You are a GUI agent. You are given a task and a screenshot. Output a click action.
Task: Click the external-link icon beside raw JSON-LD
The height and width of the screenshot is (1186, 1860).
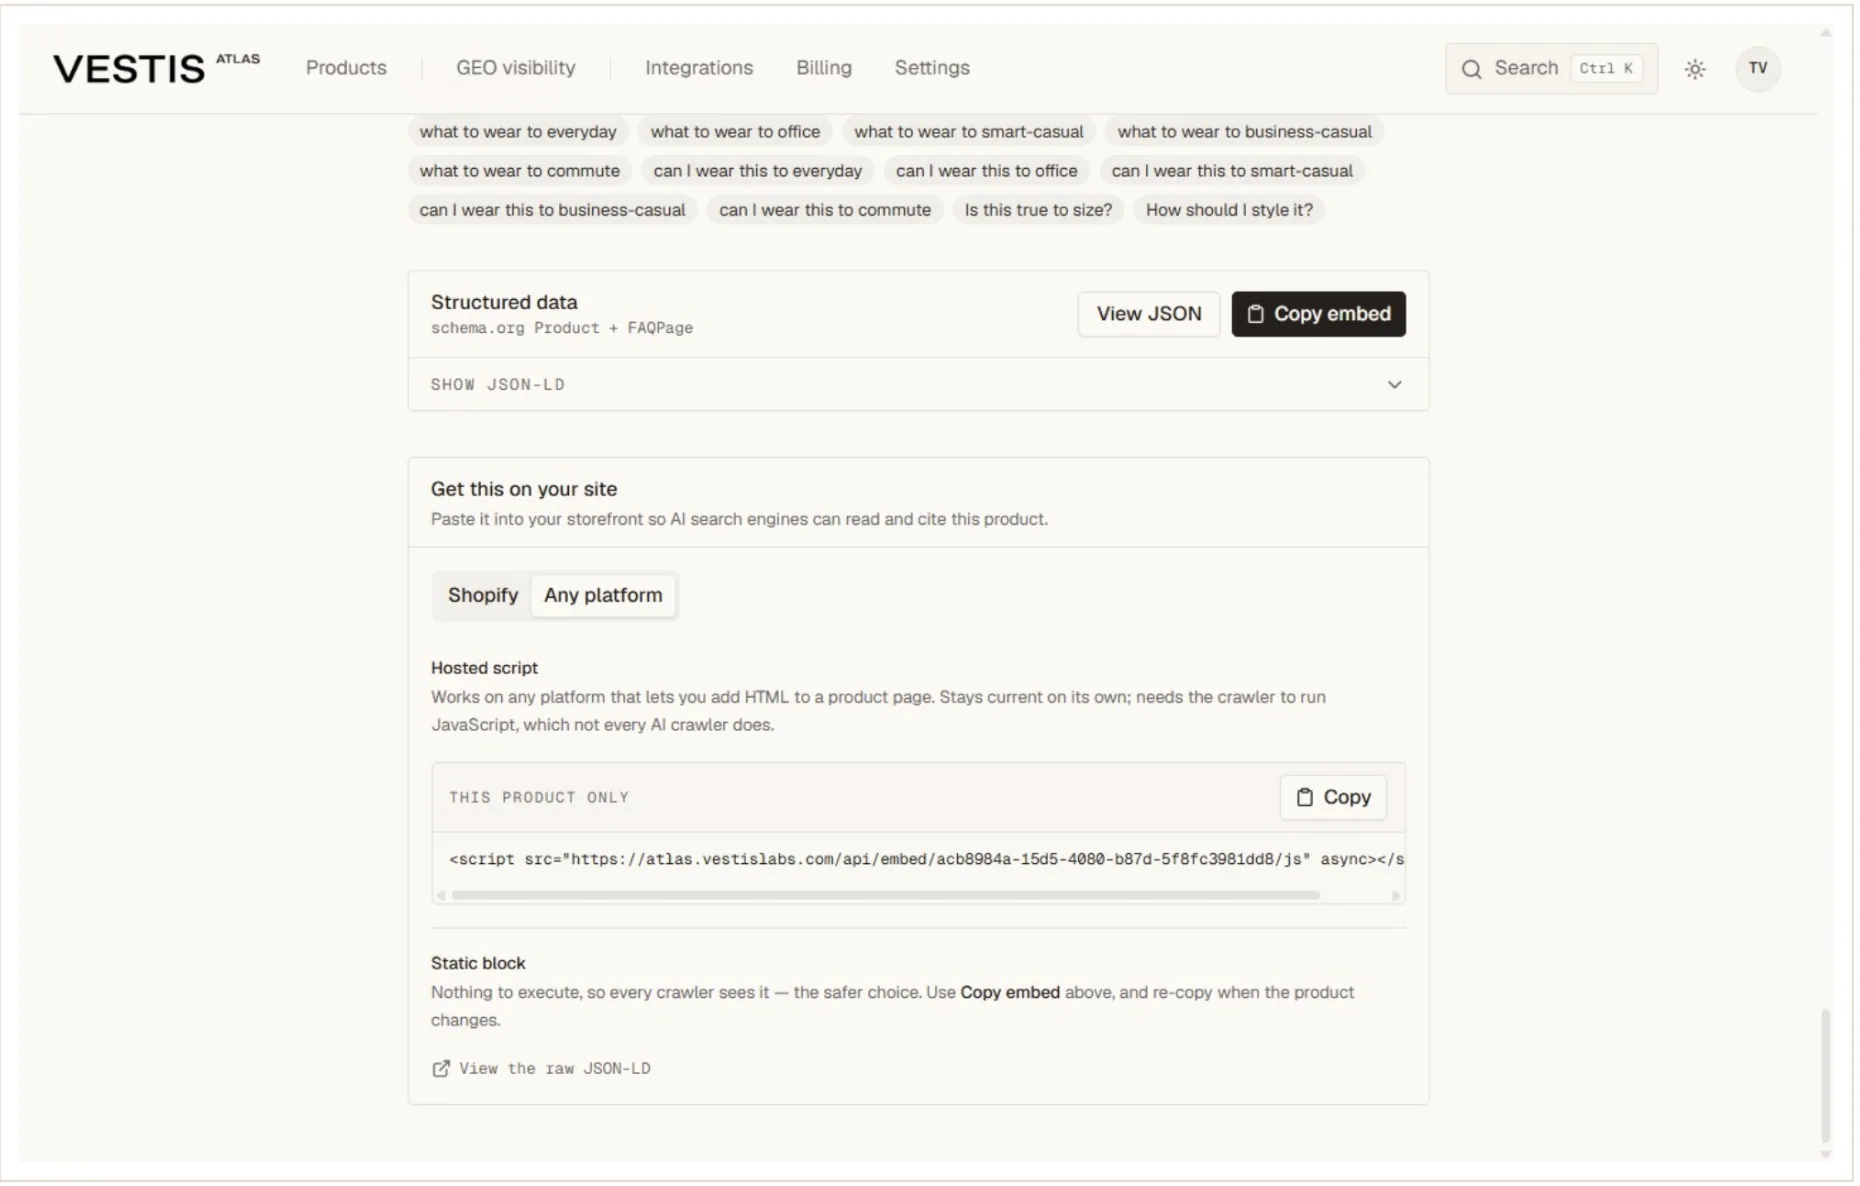pos(441,1071)
